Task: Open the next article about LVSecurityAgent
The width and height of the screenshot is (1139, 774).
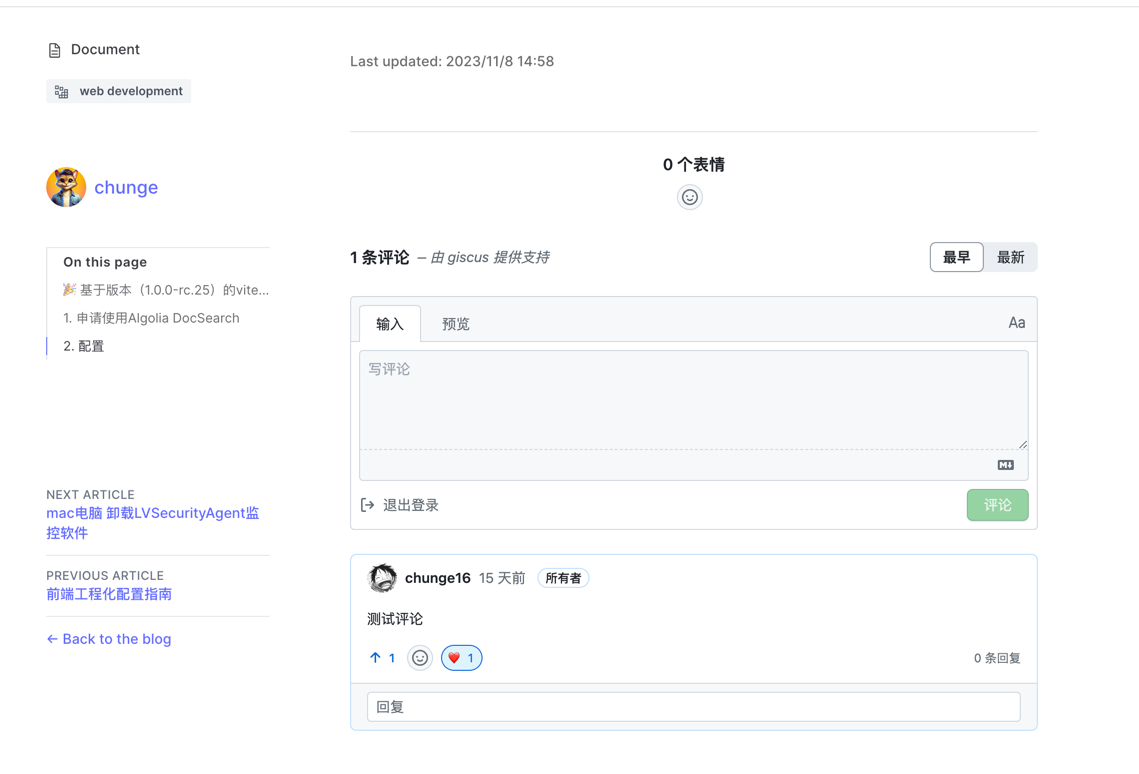Action: pos(152,522)
